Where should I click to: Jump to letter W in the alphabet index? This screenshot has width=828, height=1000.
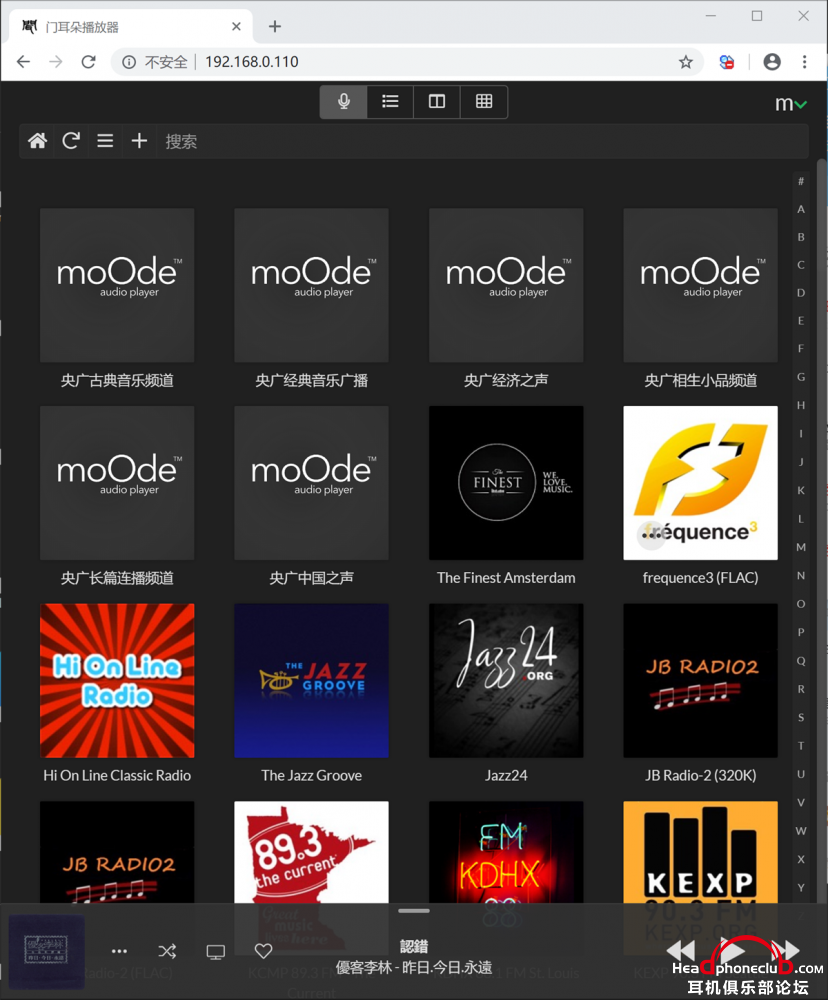coord(801,831)
